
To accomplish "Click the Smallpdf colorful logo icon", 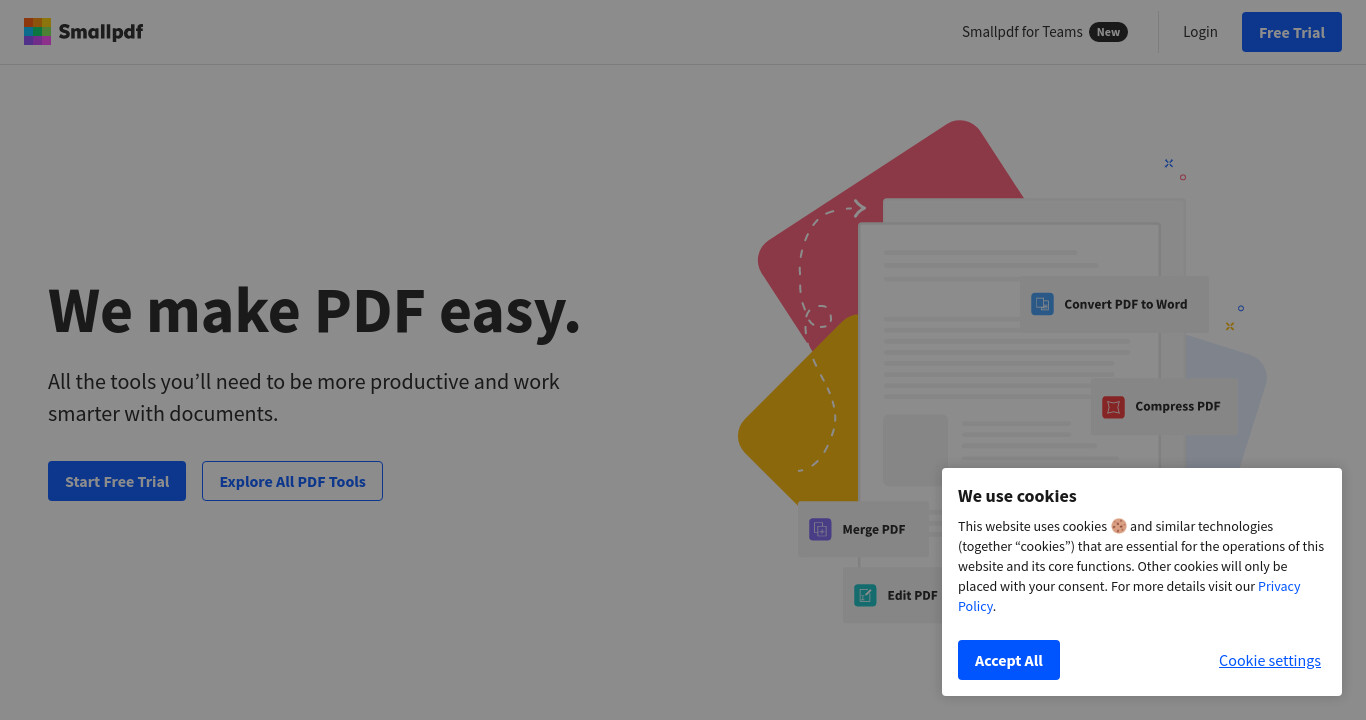I will (37, 32).
